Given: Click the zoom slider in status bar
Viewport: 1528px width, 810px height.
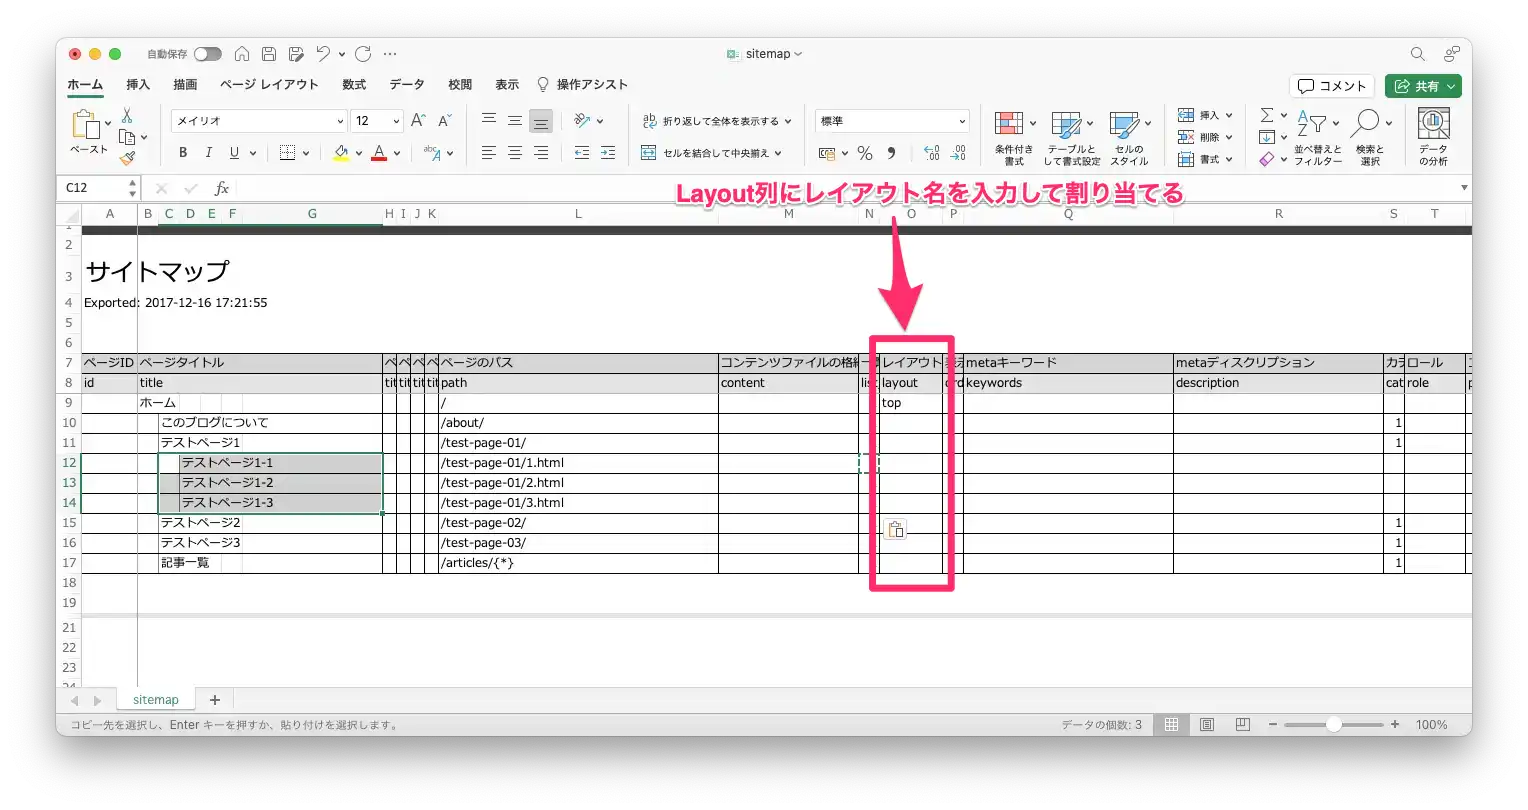Looking at the screenshot, I should coord(1333,724).
